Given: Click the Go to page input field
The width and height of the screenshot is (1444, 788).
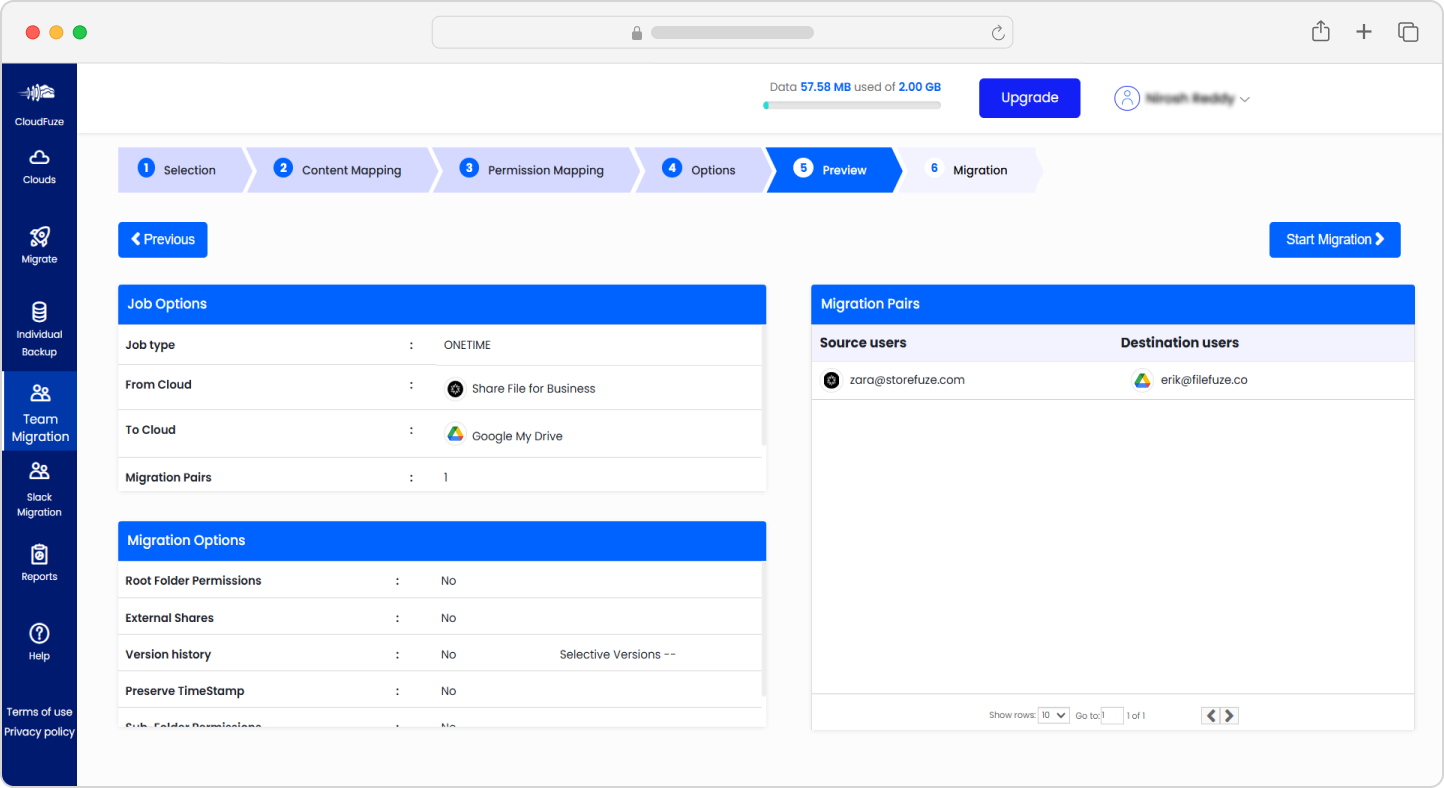Looking at the screenshot, I should point(1112,716).
